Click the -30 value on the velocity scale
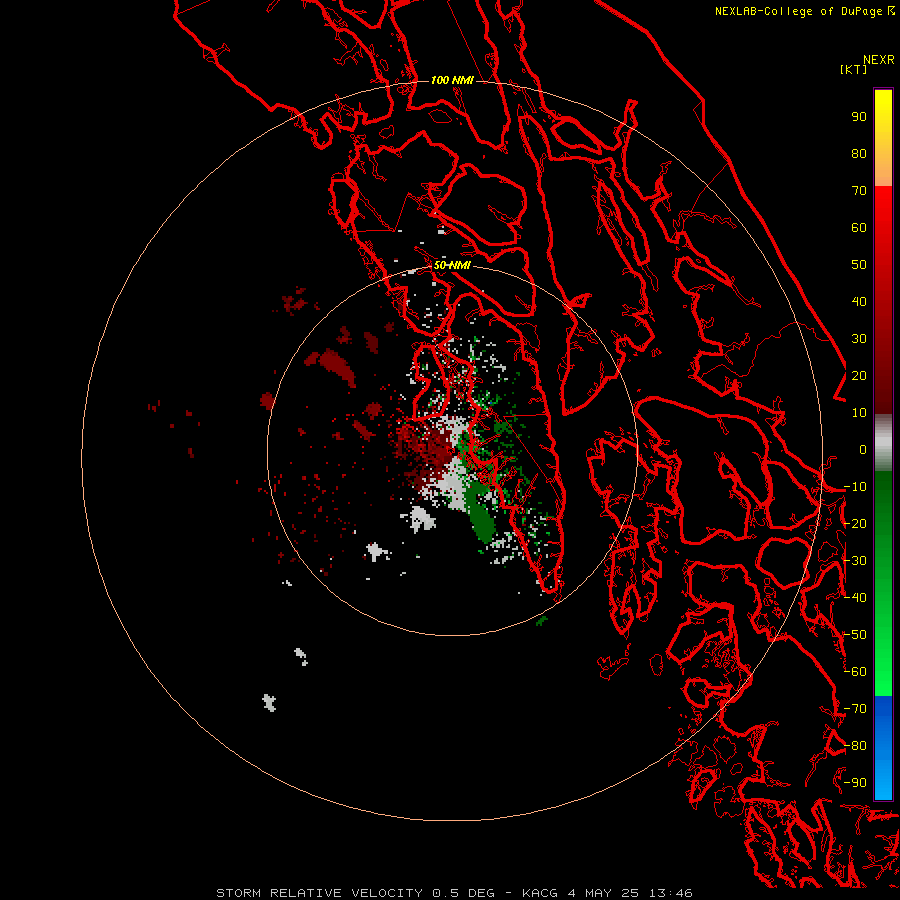900x900 pixels. pos(855,561)
